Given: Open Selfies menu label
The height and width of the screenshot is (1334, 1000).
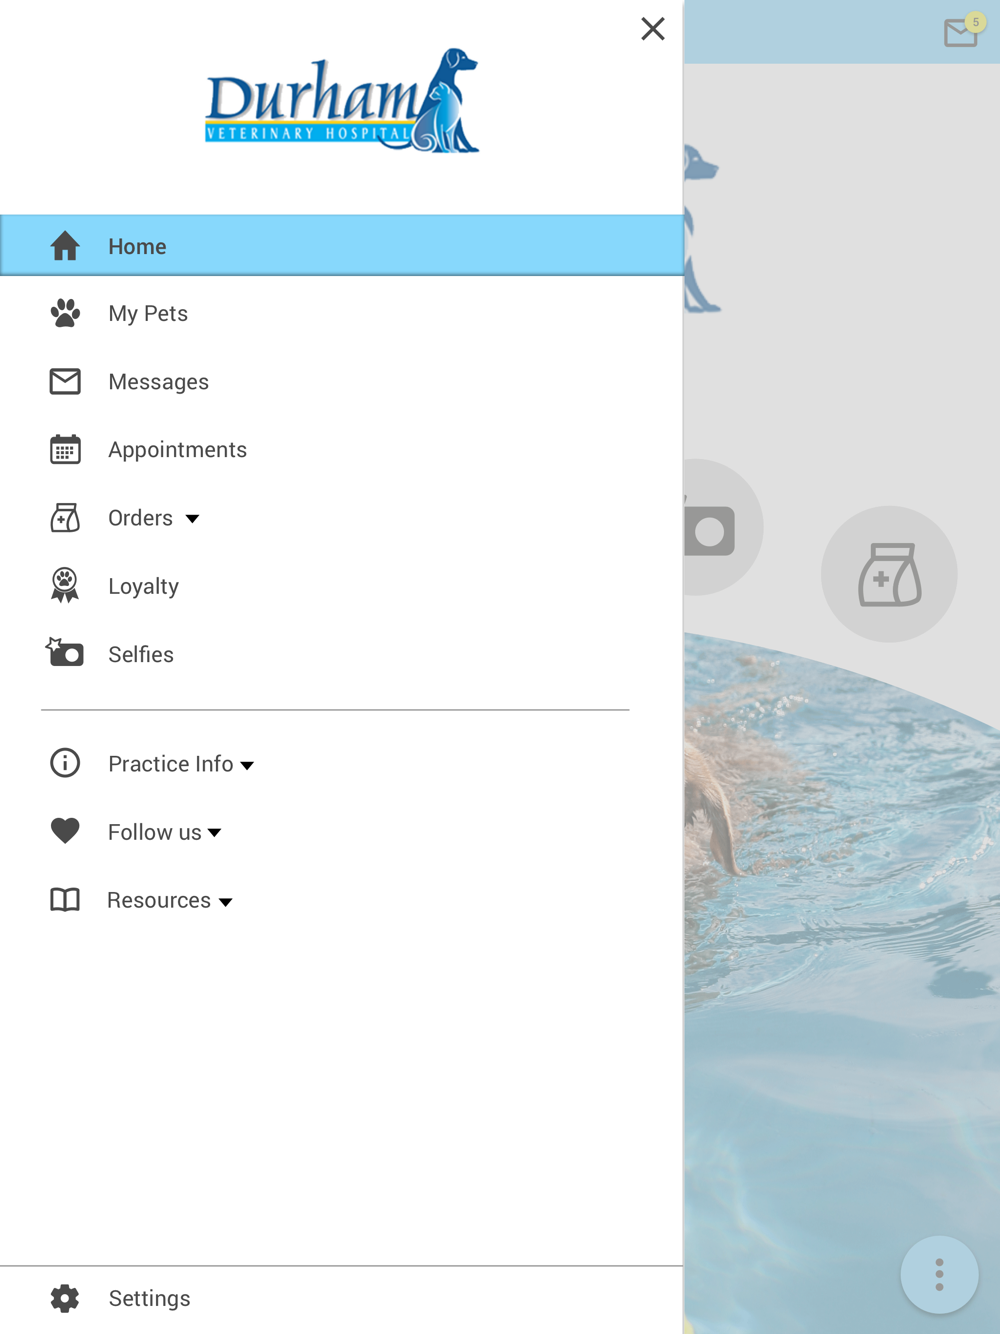Looking at the screenshot, I should 140,654.
